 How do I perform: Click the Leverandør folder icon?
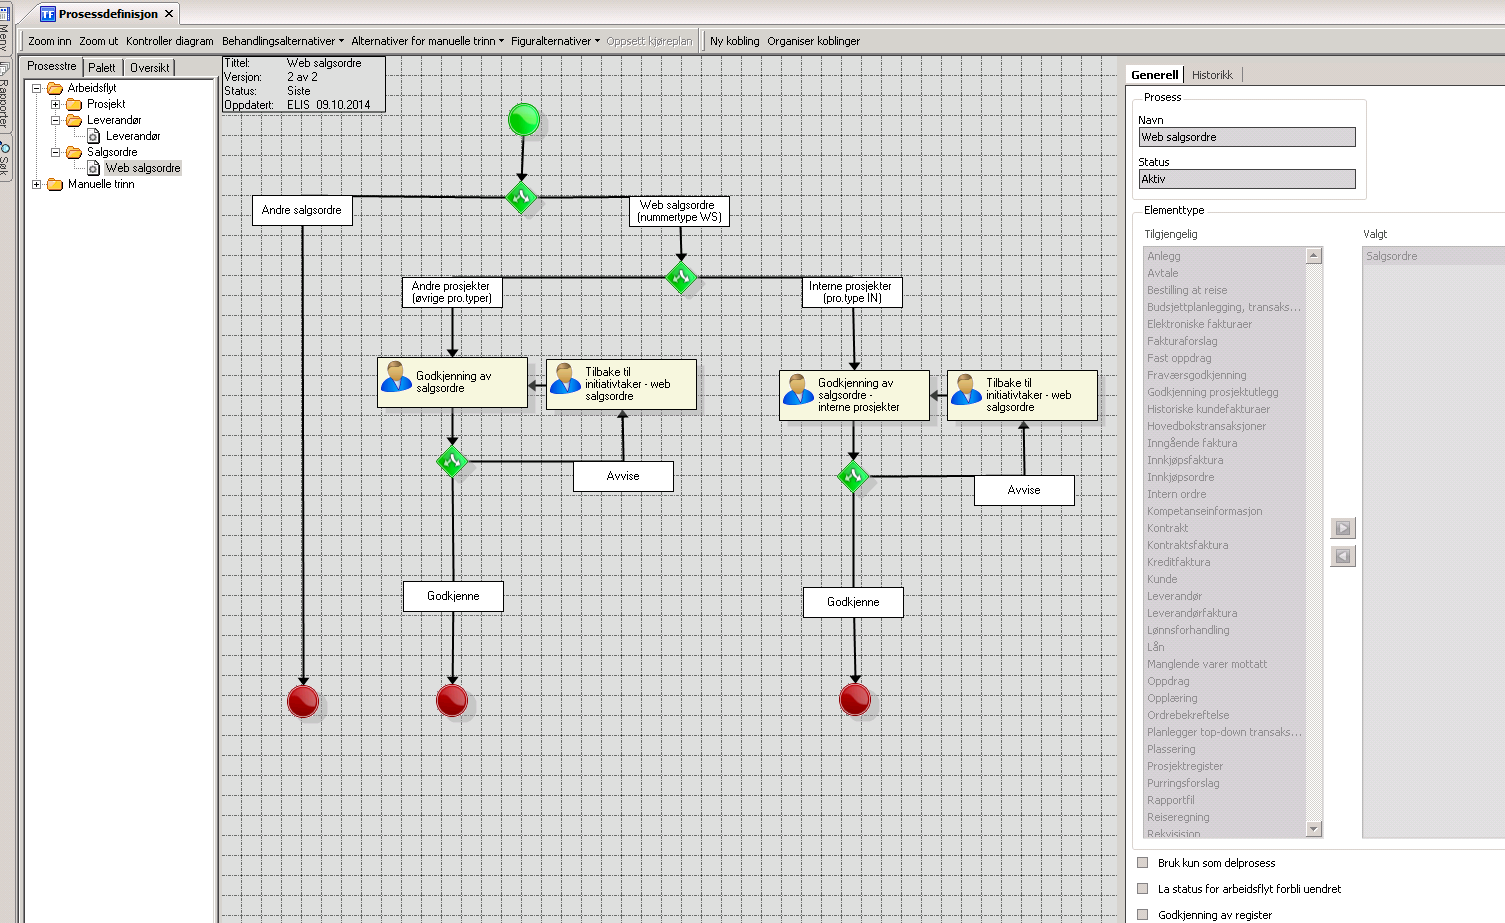[x=74, y=120]
